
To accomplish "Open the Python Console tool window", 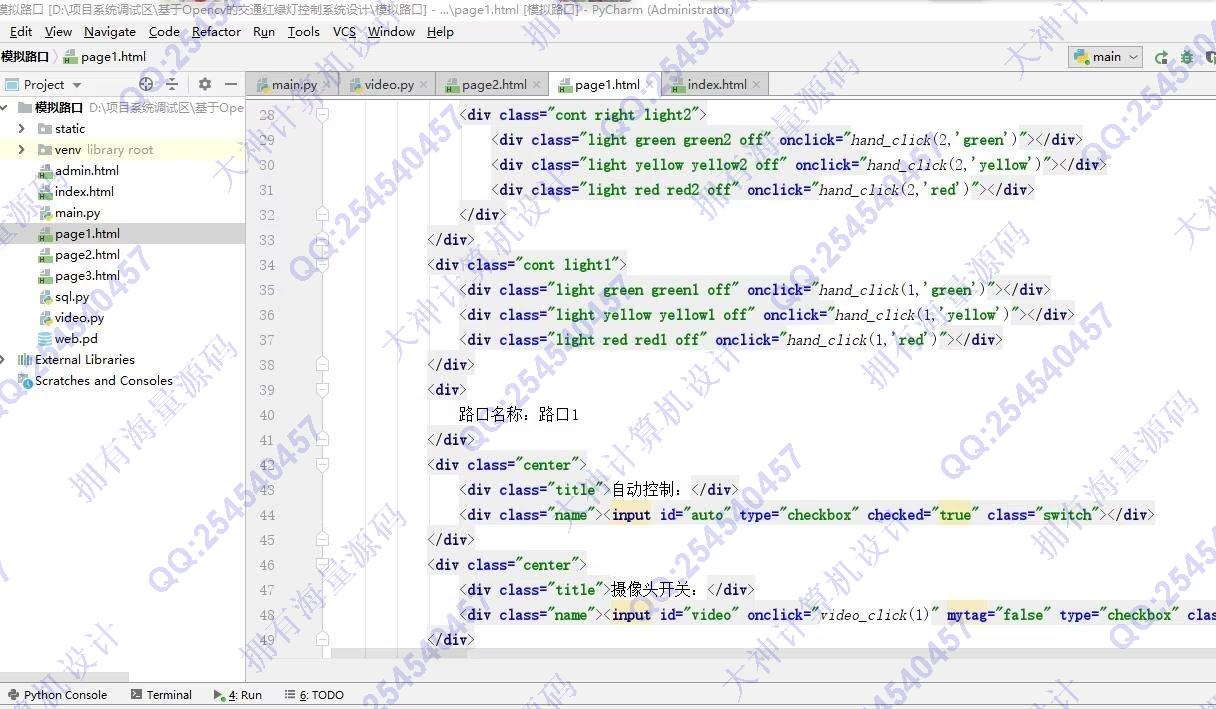I will click(x=57, y=695).
